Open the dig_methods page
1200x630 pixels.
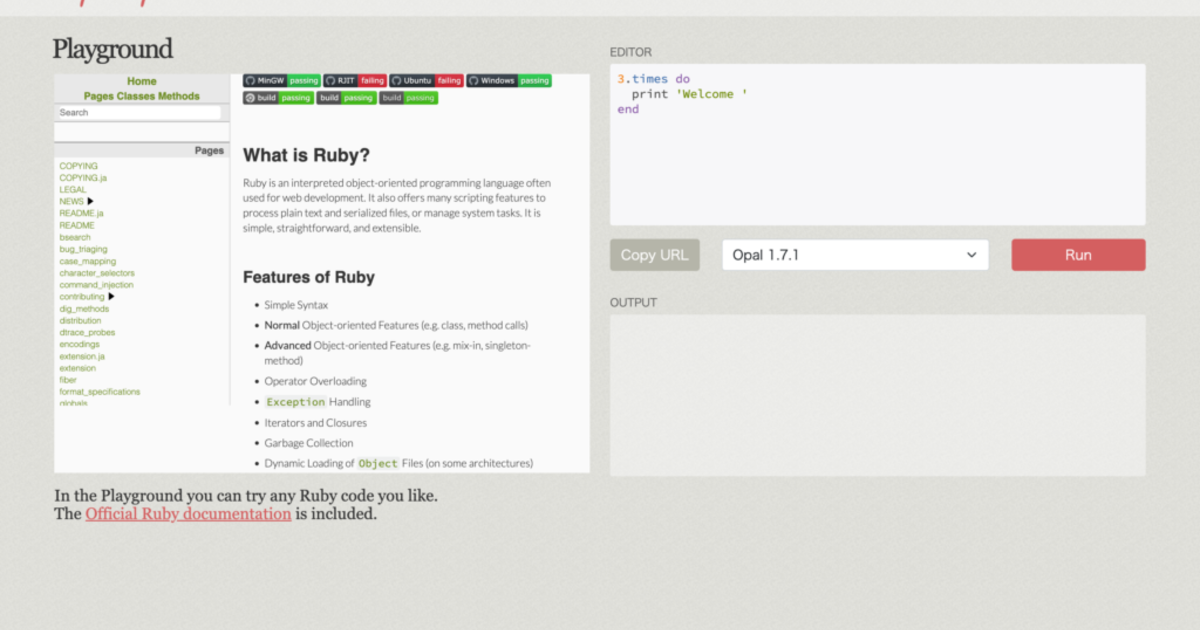(x=84, y=308)
